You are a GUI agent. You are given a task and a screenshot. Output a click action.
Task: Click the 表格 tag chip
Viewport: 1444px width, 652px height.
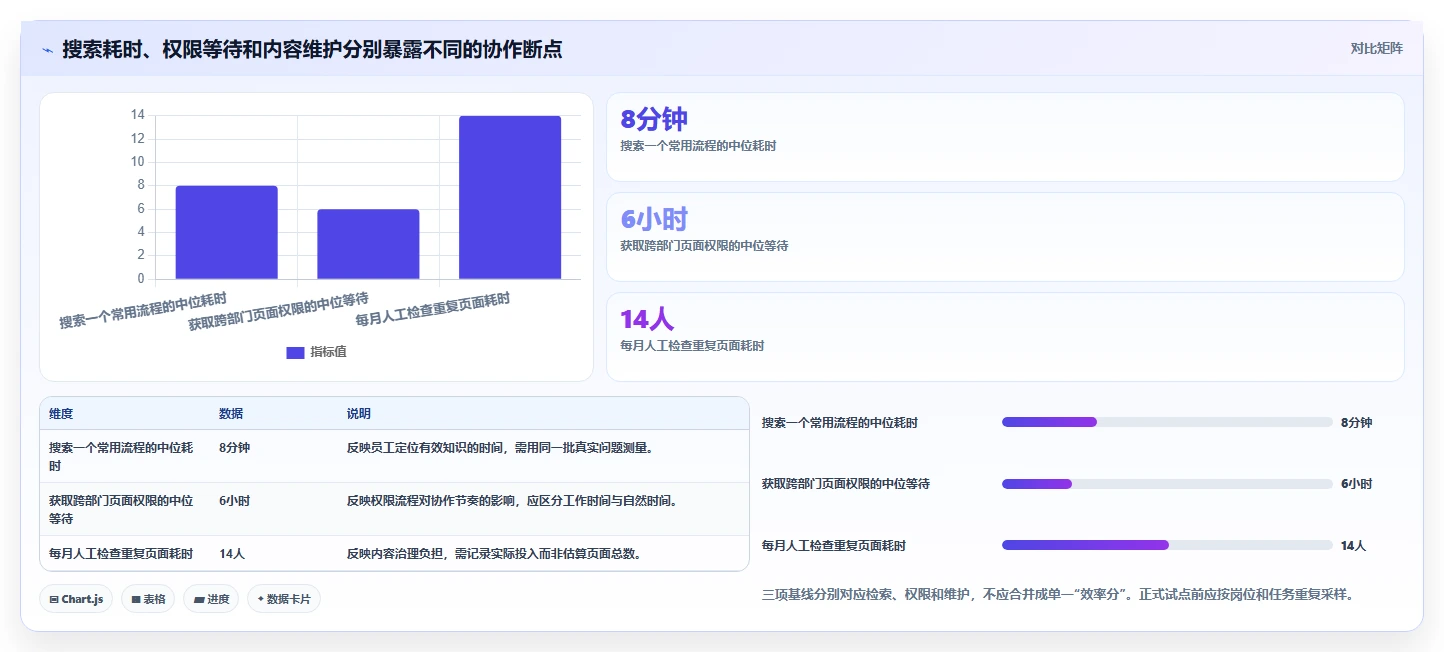(x=148, y=599)
